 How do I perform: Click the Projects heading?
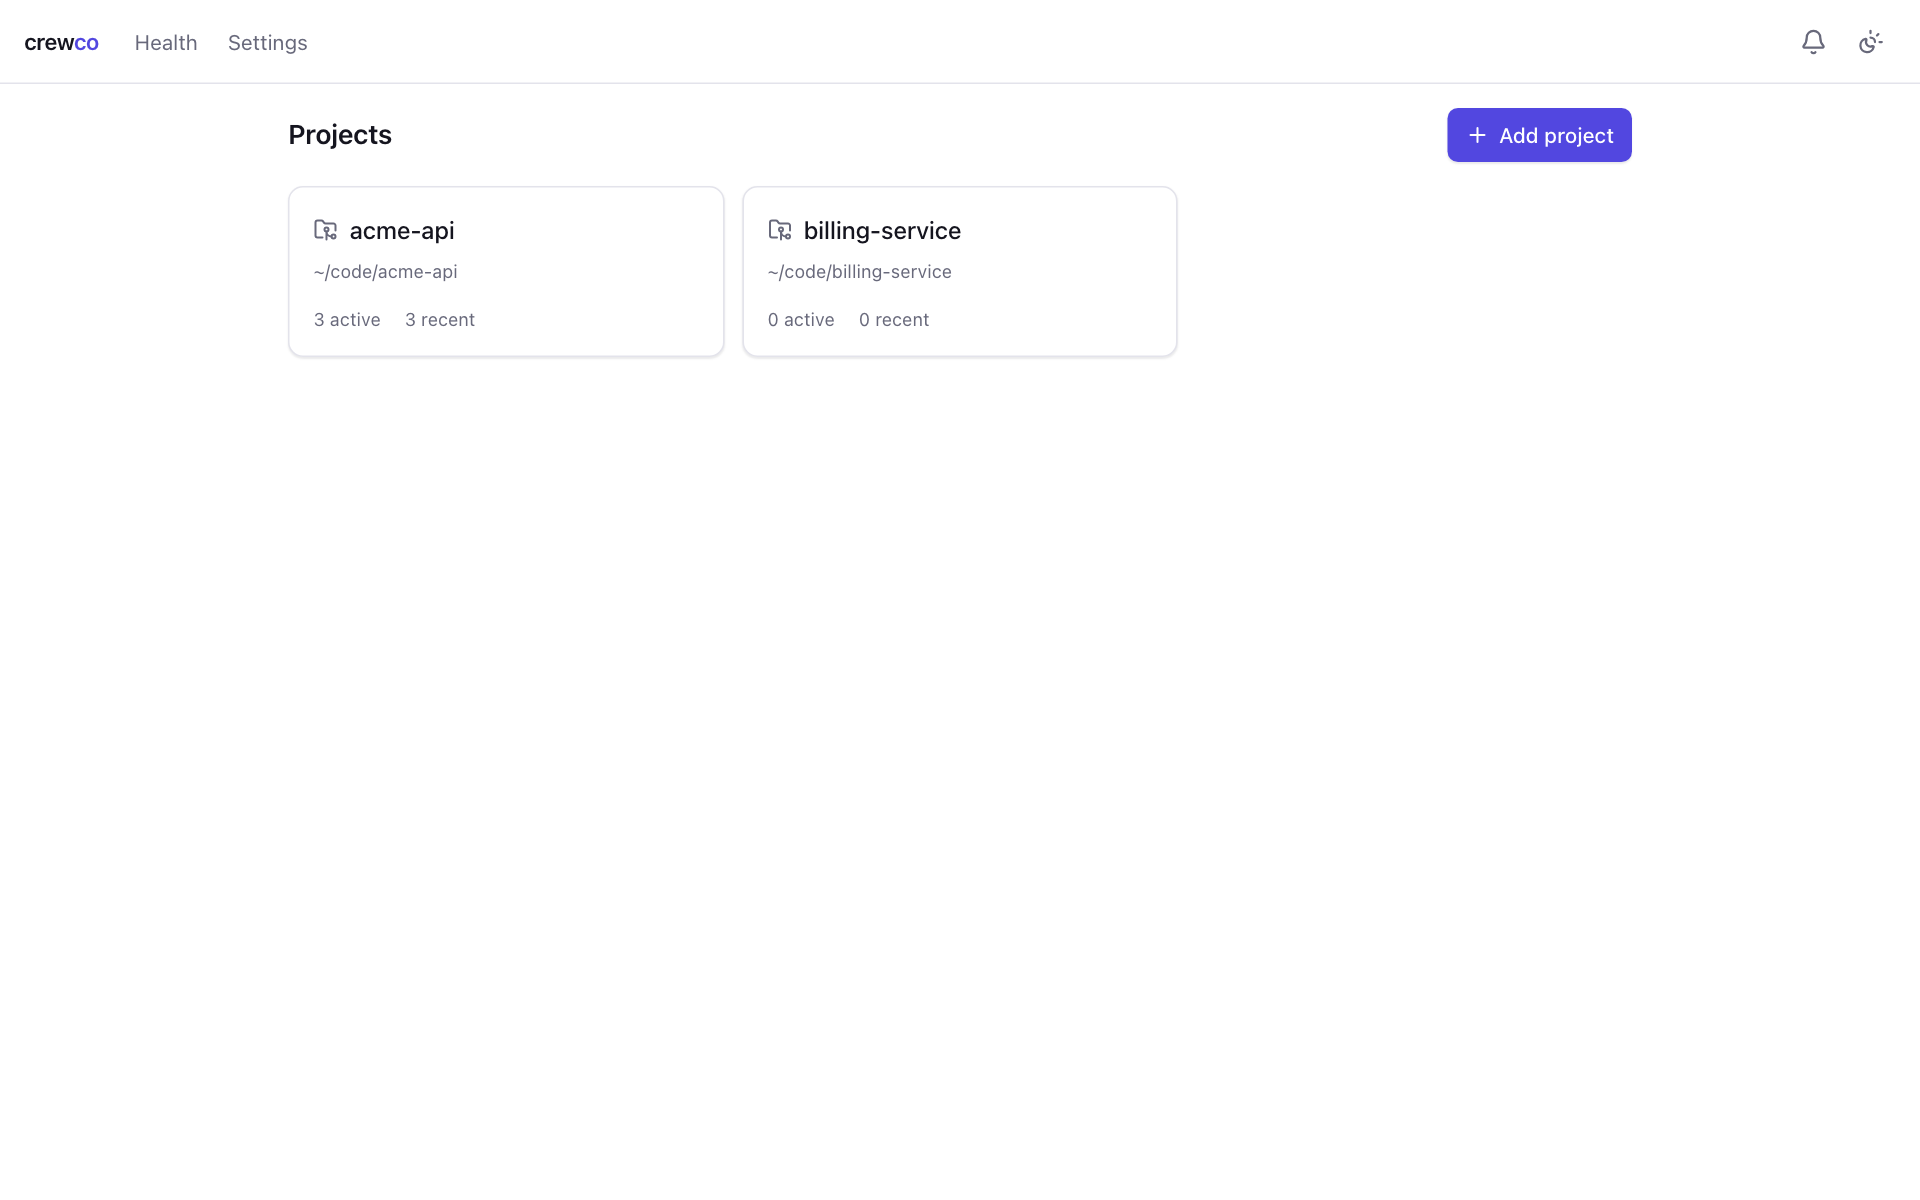[340, 135]
